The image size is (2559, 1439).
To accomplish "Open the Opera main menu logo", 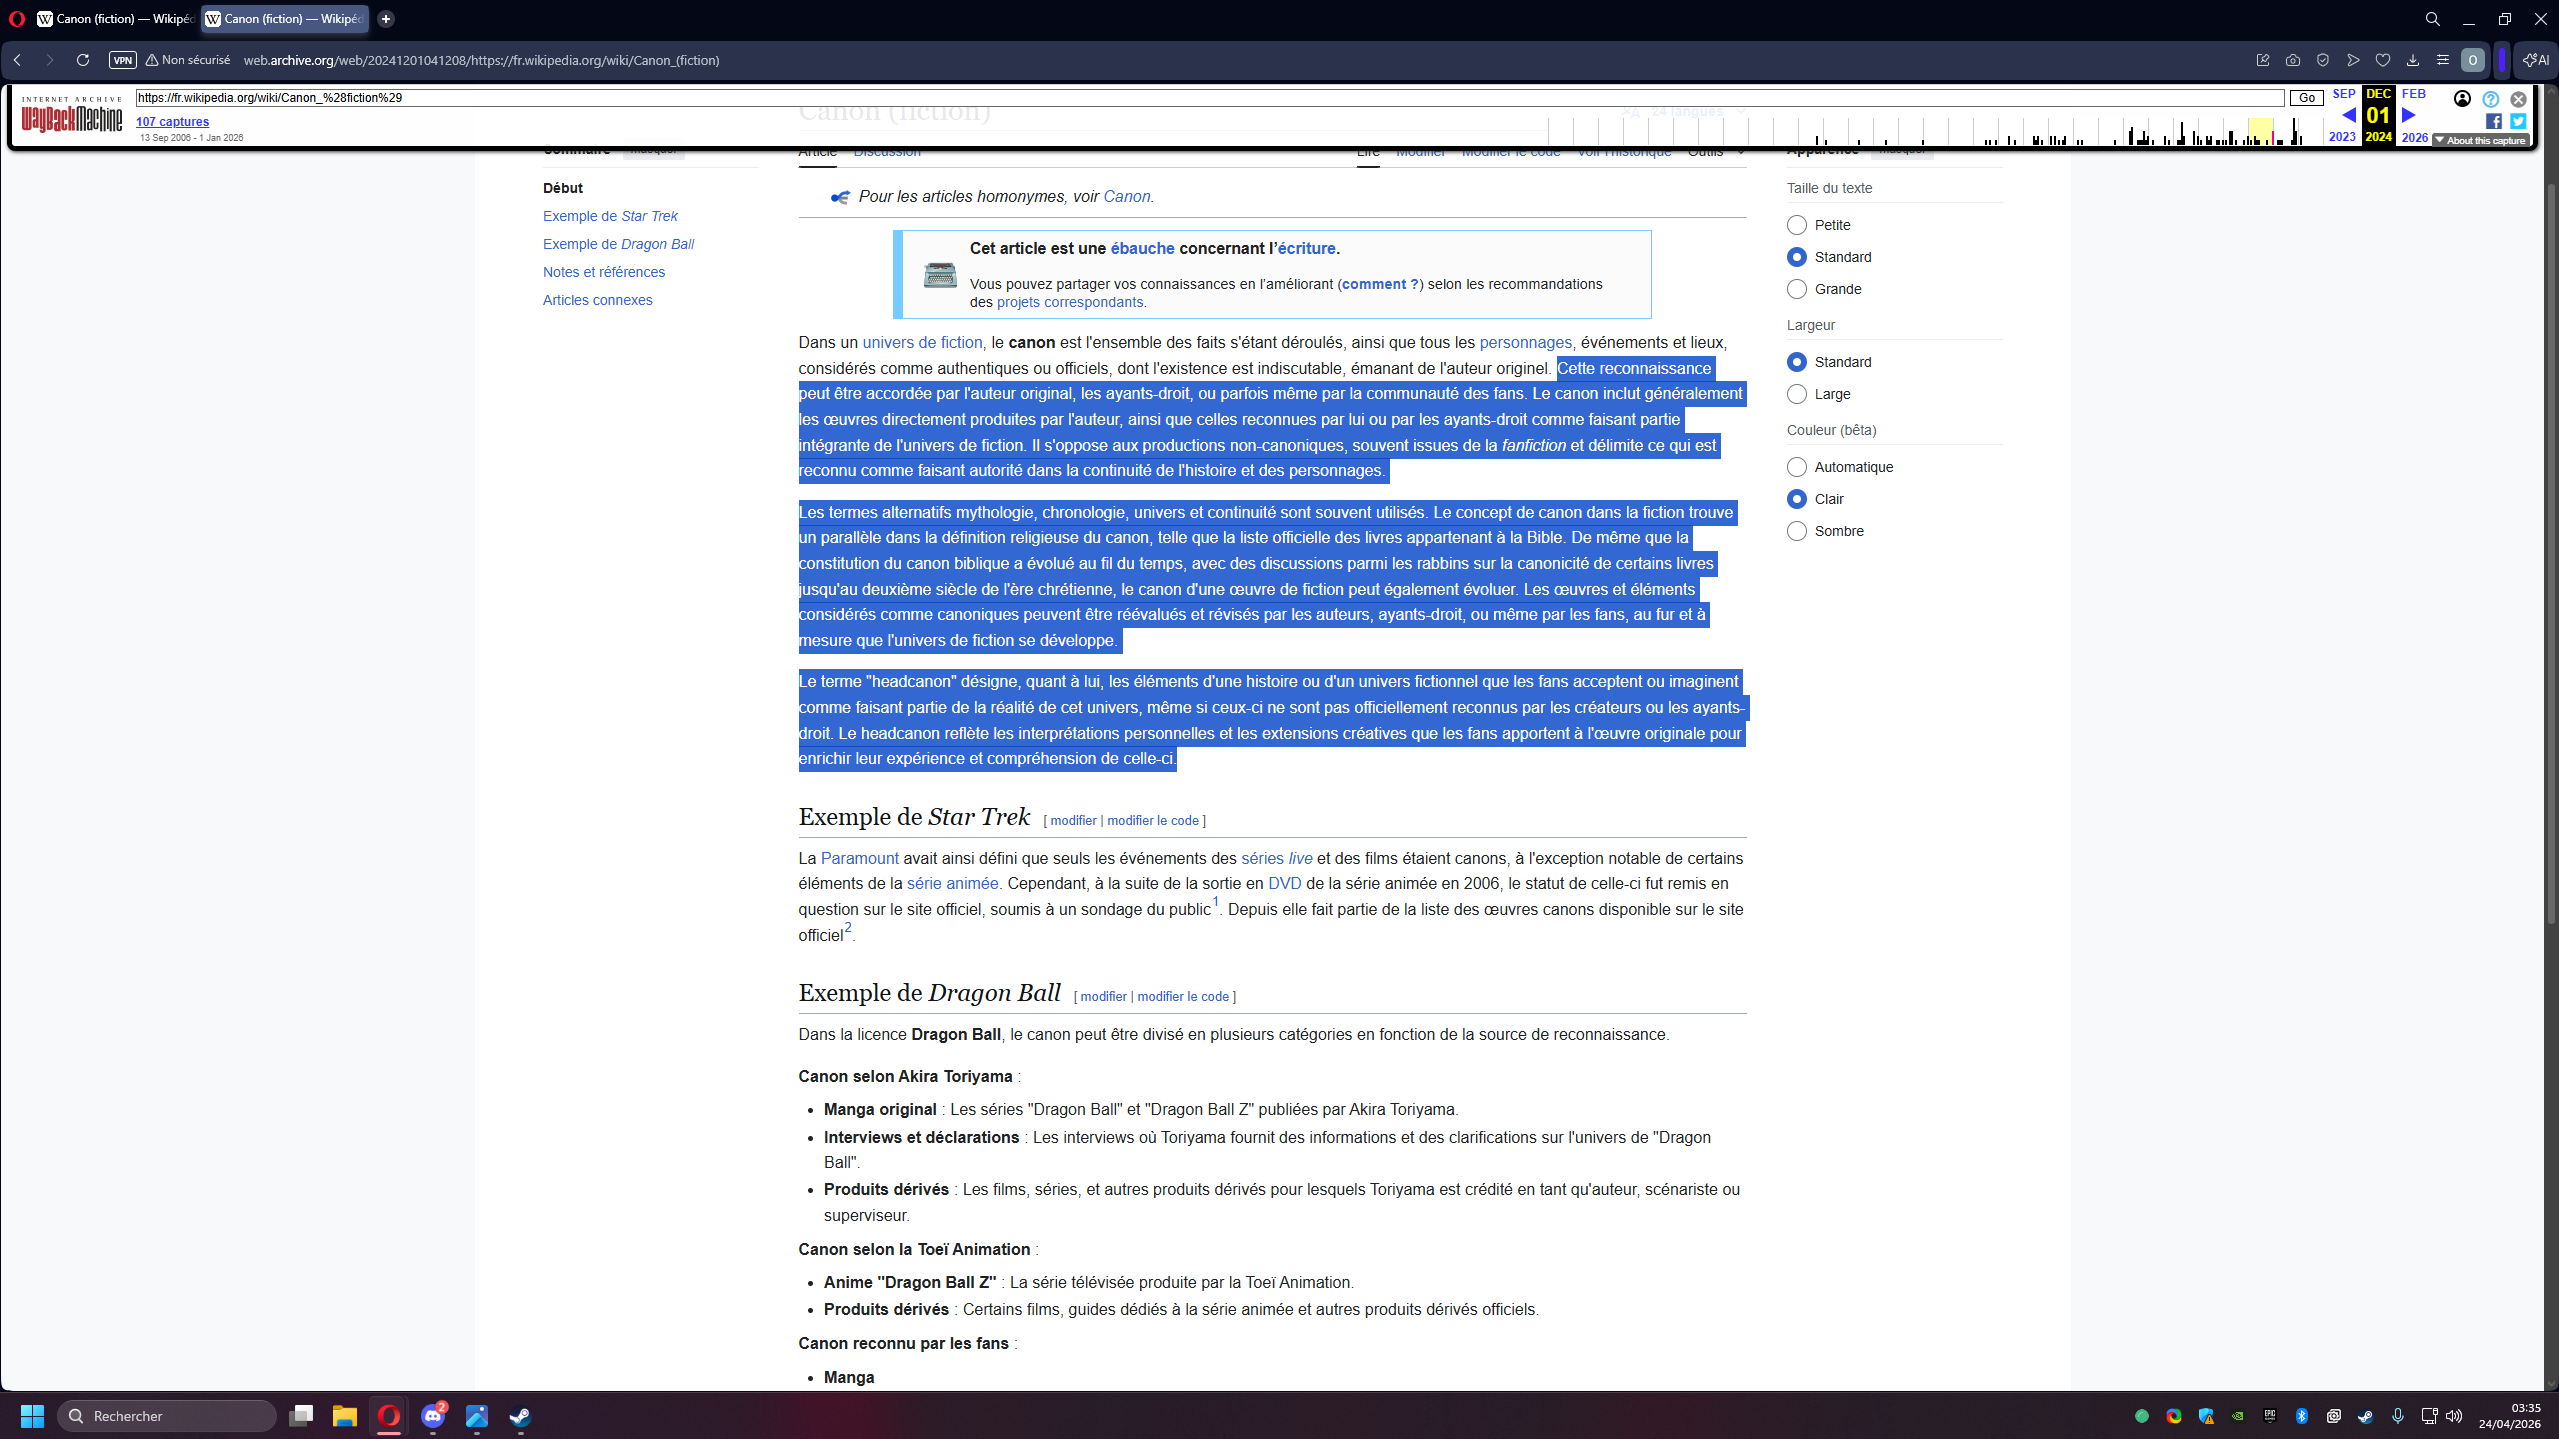I will click(17, 19).
